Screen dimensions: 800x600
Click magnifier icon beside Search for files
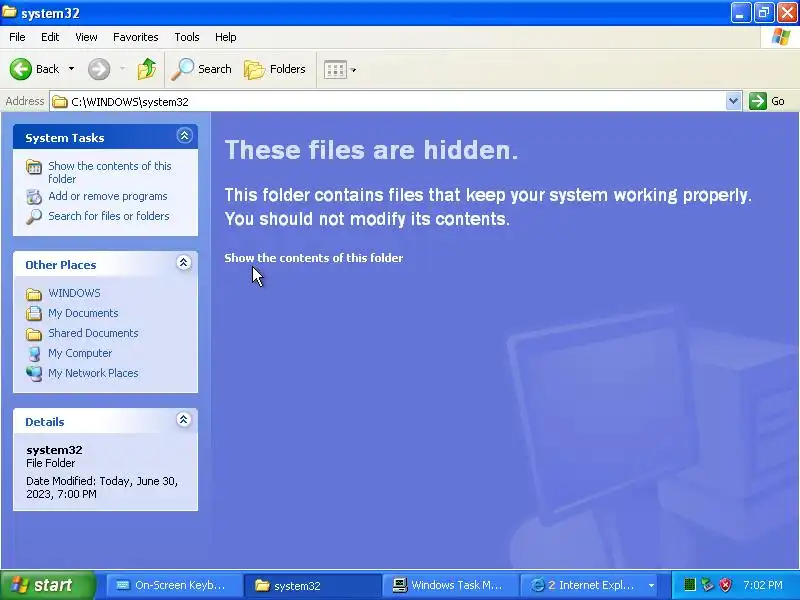[34, 216]
